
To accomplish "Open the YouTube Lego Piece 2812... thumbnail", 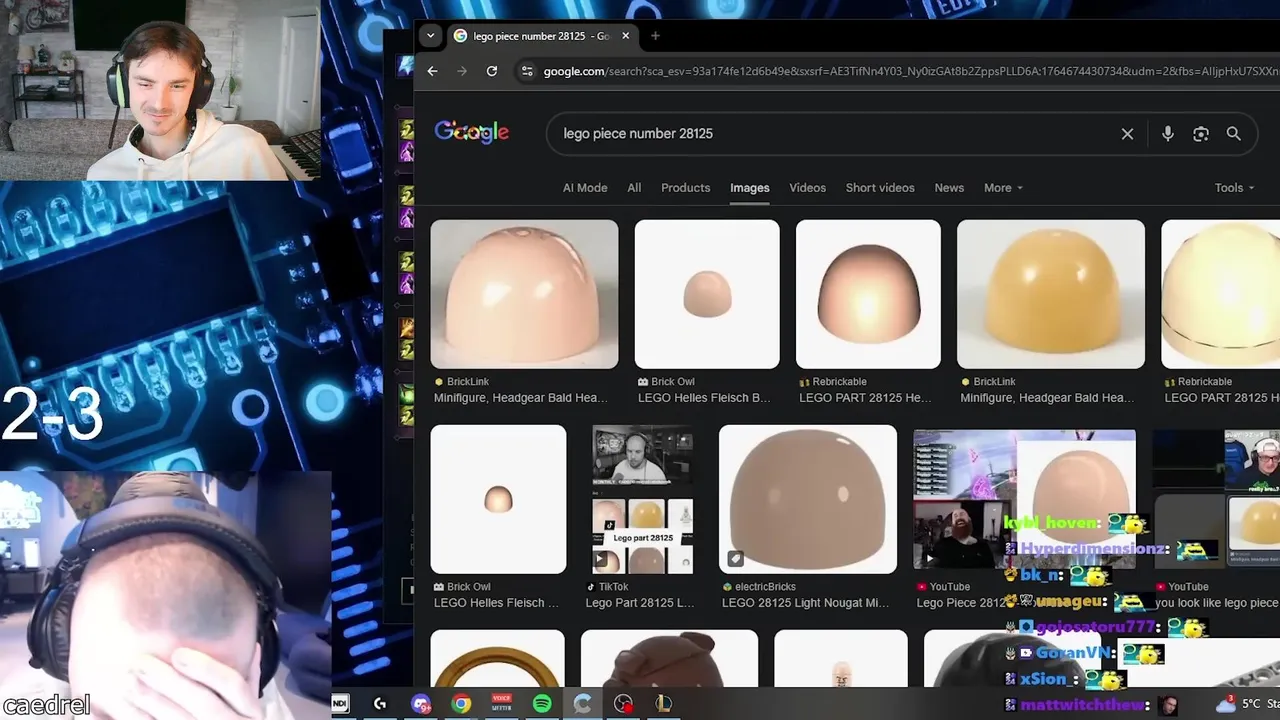I will pyautogui.click(x=1024, y=499).
